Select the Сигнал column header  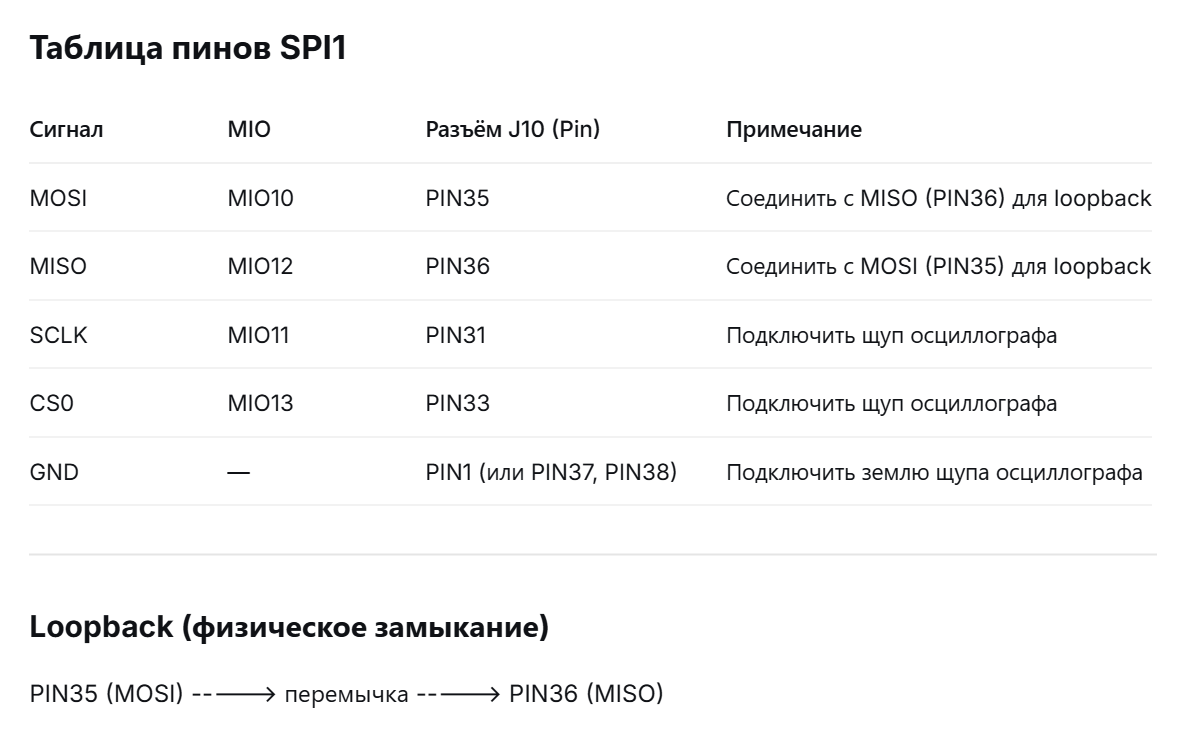point(66,130)
